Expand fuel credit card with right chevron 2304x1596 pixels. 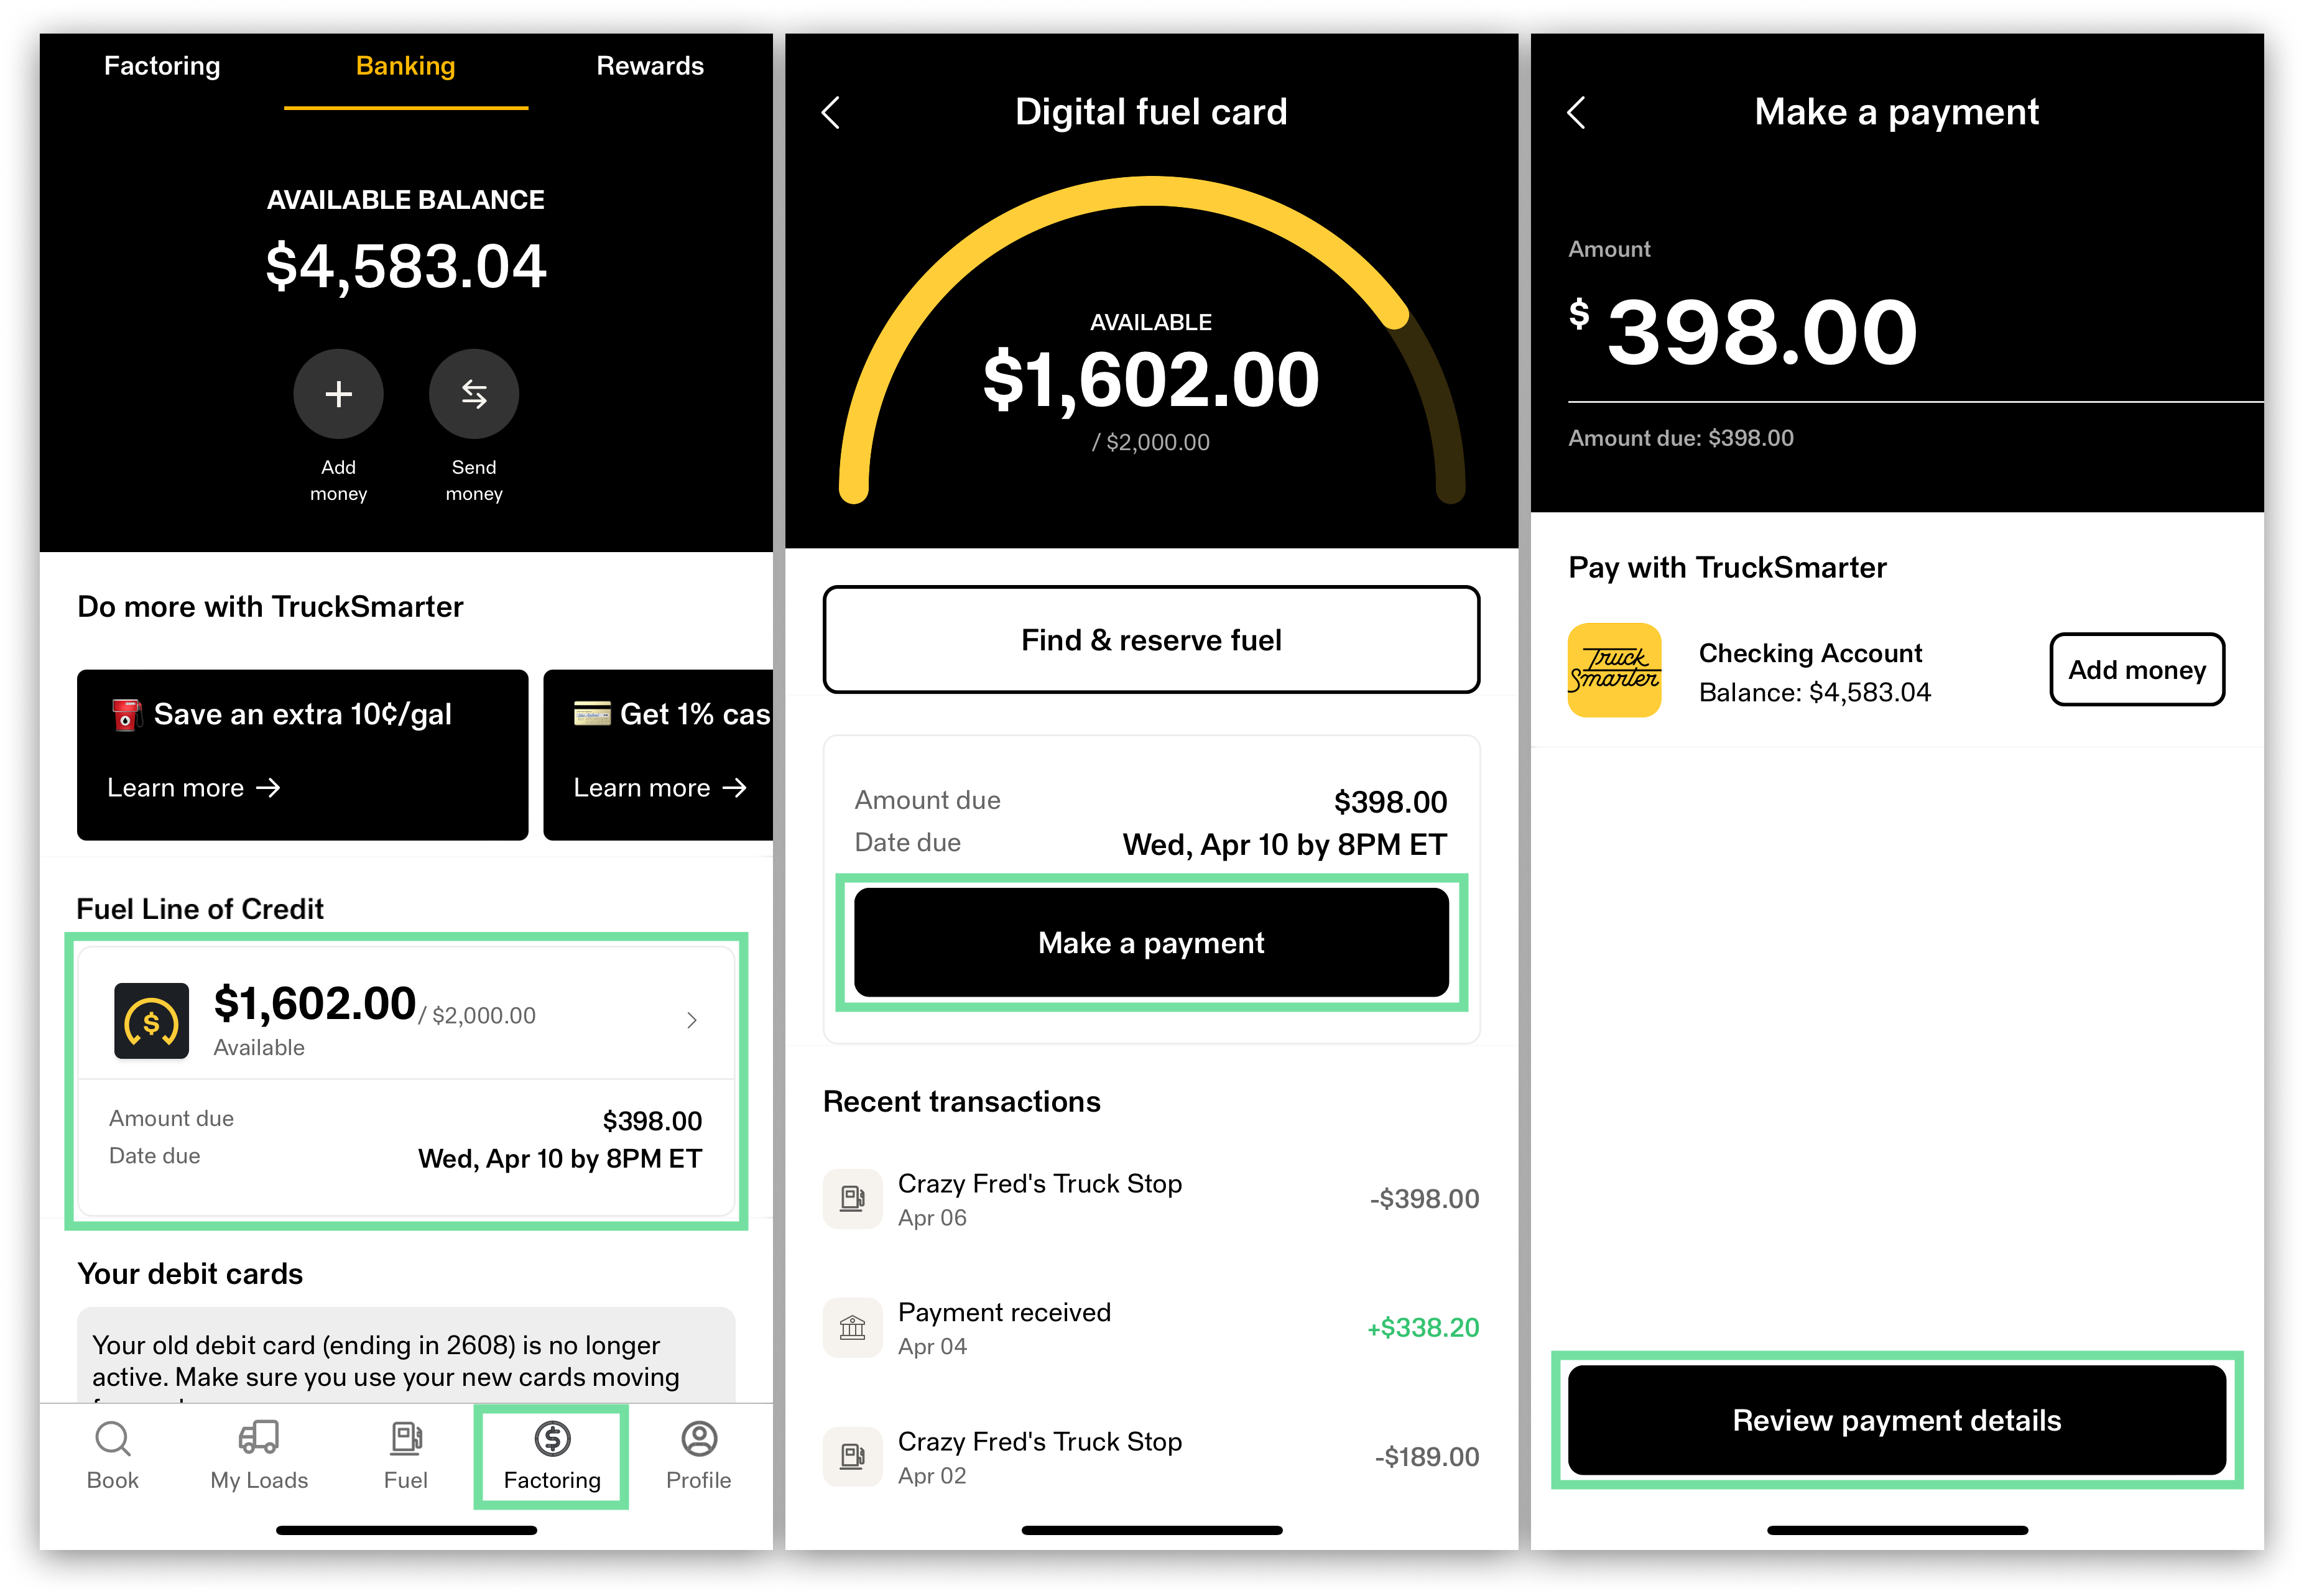tap(692, 1020)
